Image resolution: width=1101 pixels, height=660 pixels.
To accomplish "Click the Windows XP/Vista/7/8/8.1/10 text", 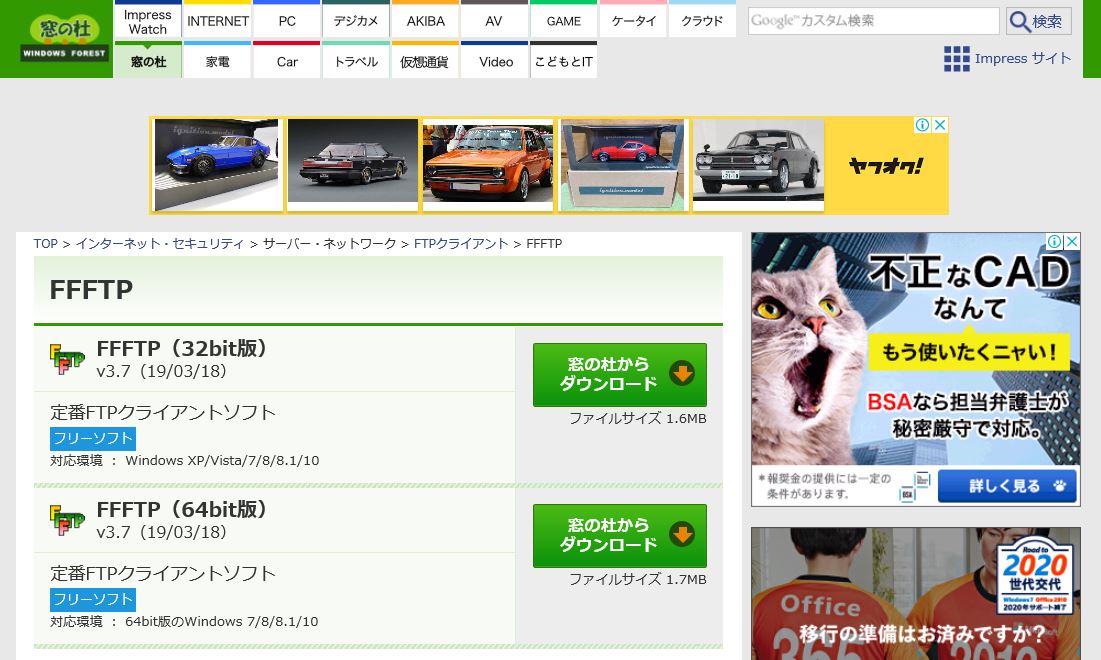I will pyautogui.click(x=222, y=461).
